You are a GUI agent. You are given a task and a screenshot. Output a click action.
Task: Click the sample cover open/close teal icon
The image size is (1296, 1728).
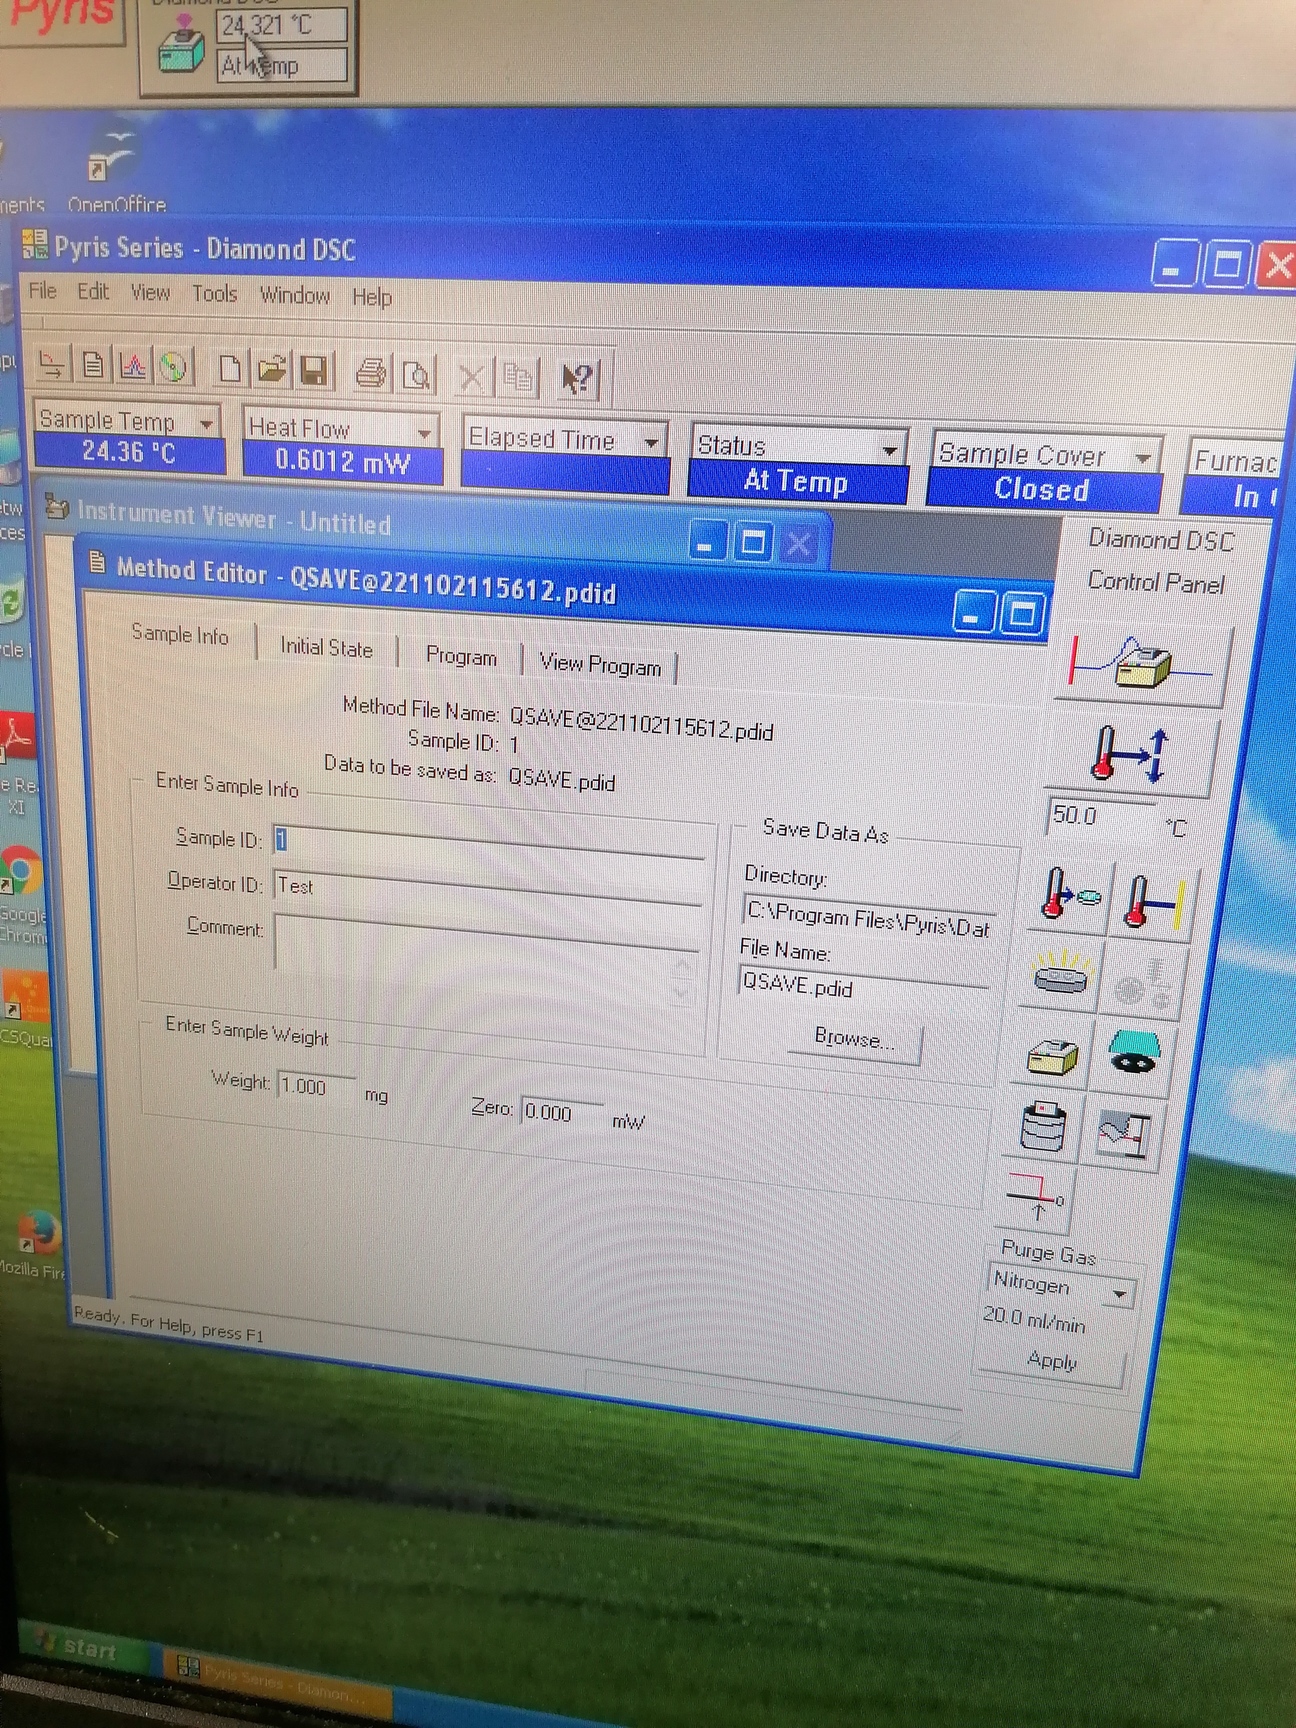[1133, 1055]
